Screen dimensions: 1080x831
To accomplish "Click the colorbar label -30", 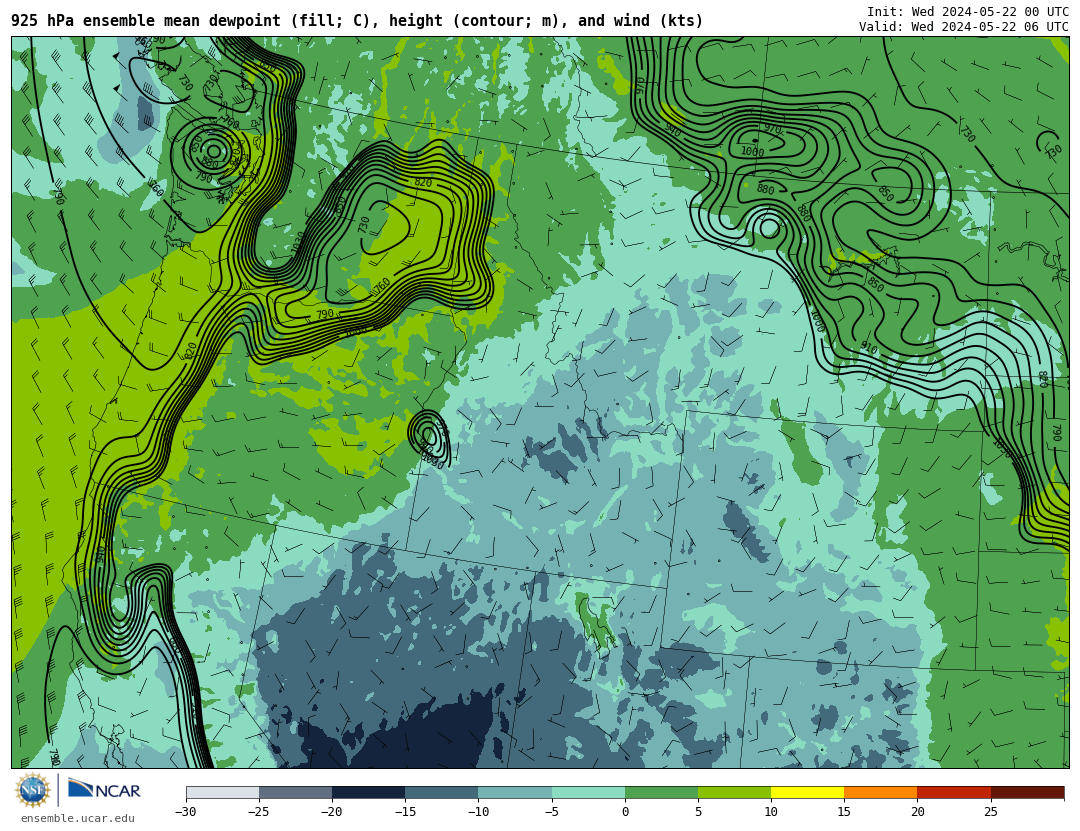I will click(185, 812).
